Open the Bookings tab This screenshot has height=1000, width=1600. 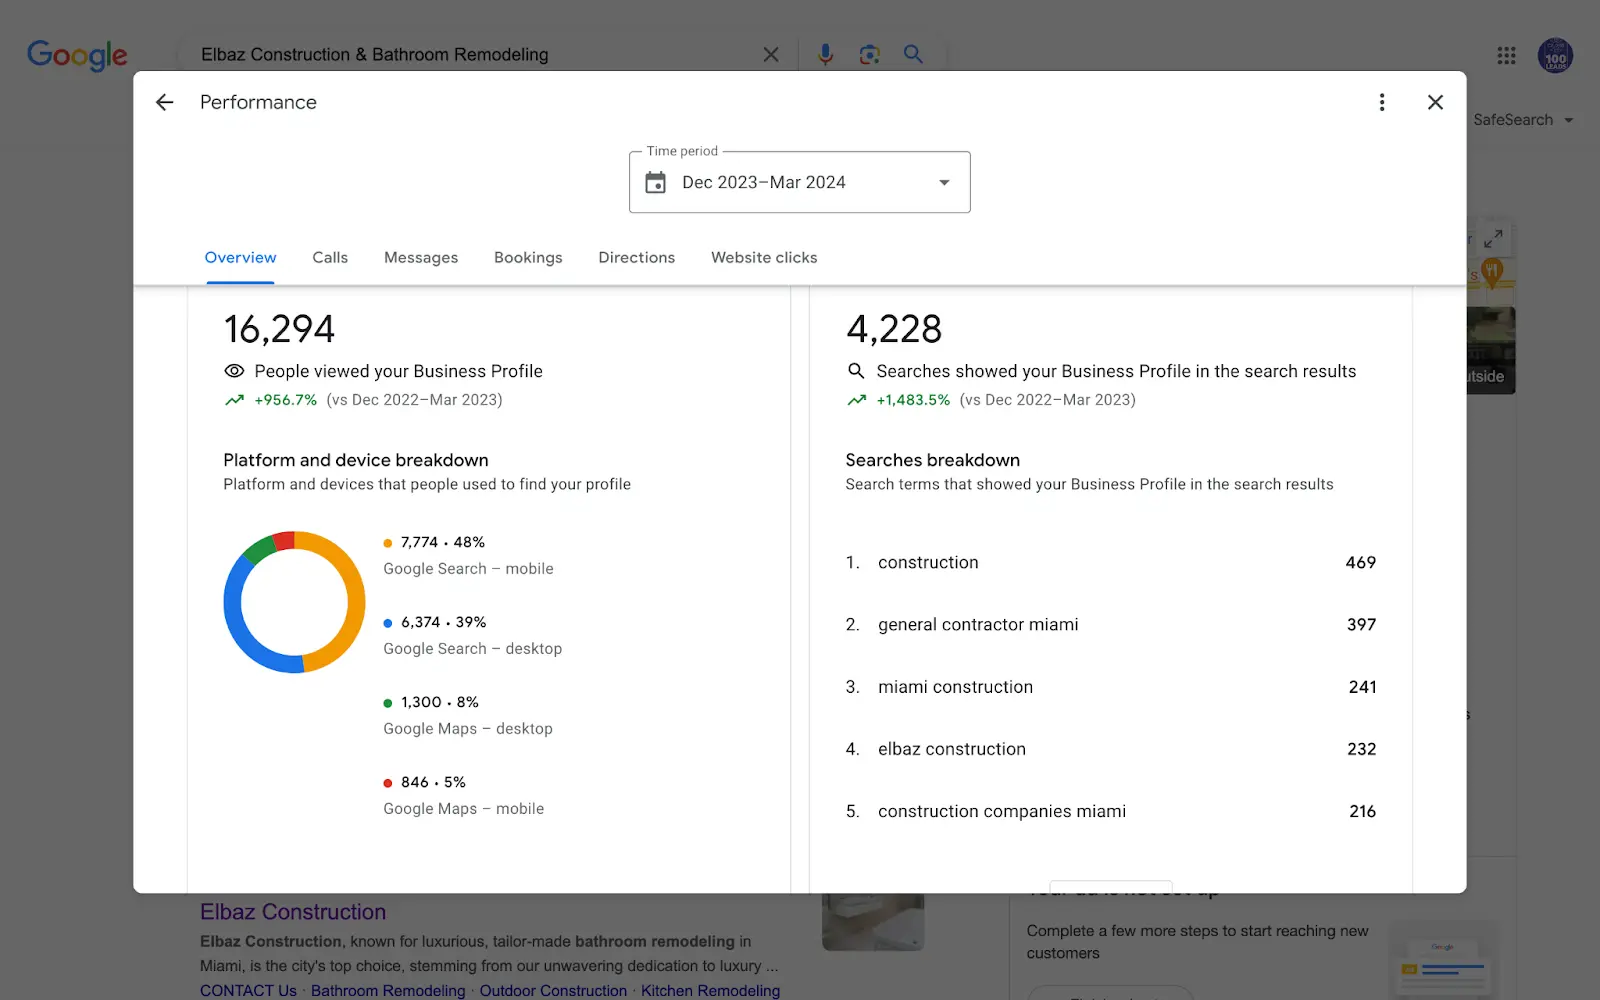point(528,257)
